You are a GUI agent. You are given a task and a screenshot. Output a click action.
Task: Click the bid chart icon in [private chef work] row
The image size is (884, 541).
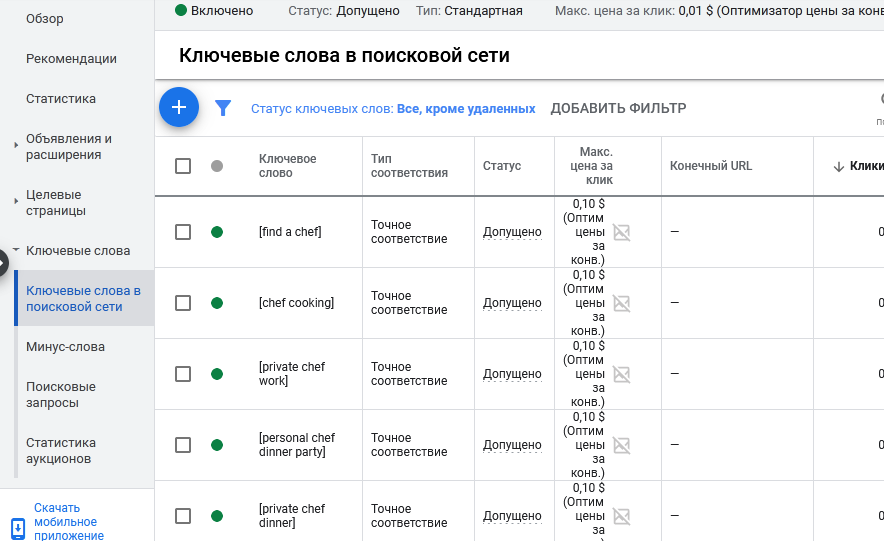click(621, 374)
